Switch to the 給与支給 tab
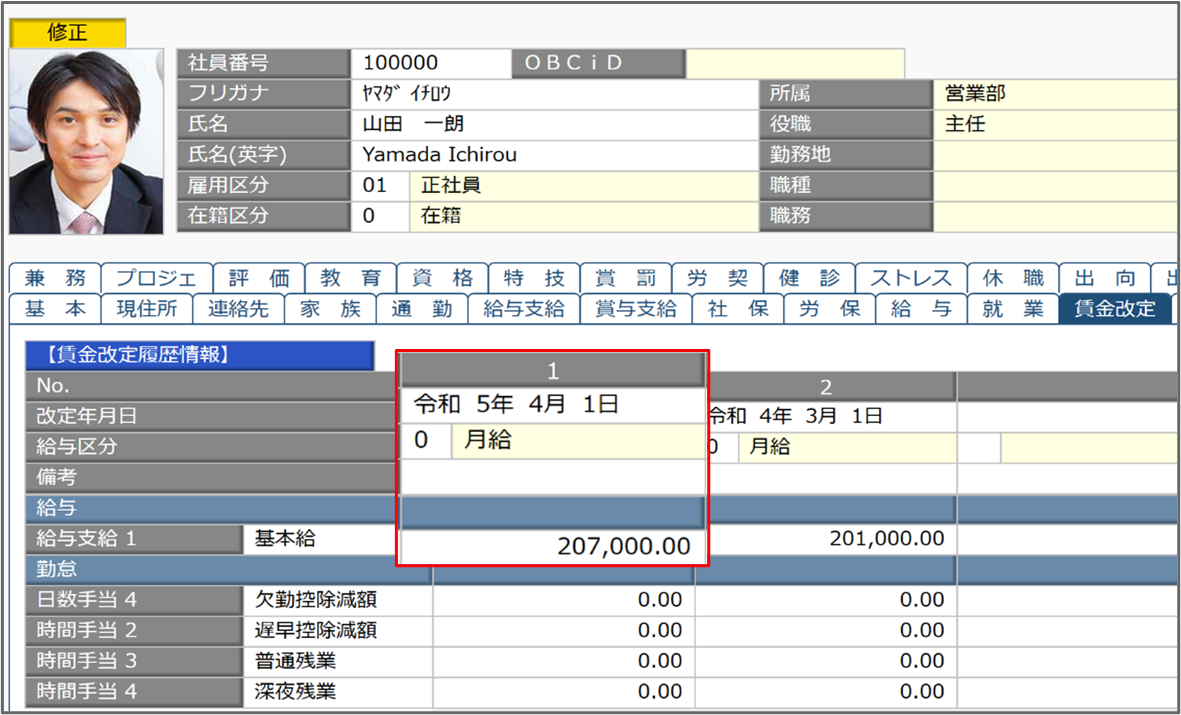 (x=524, y=309)
